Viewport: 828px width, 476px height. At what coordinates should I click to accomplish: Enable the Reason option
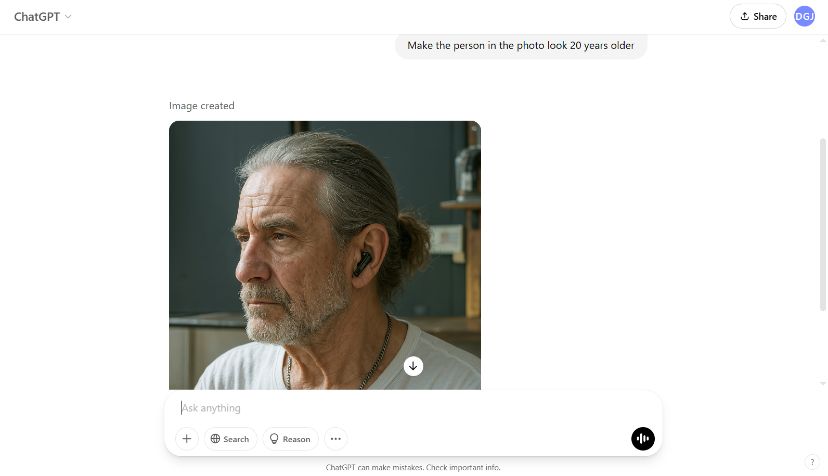290,439
